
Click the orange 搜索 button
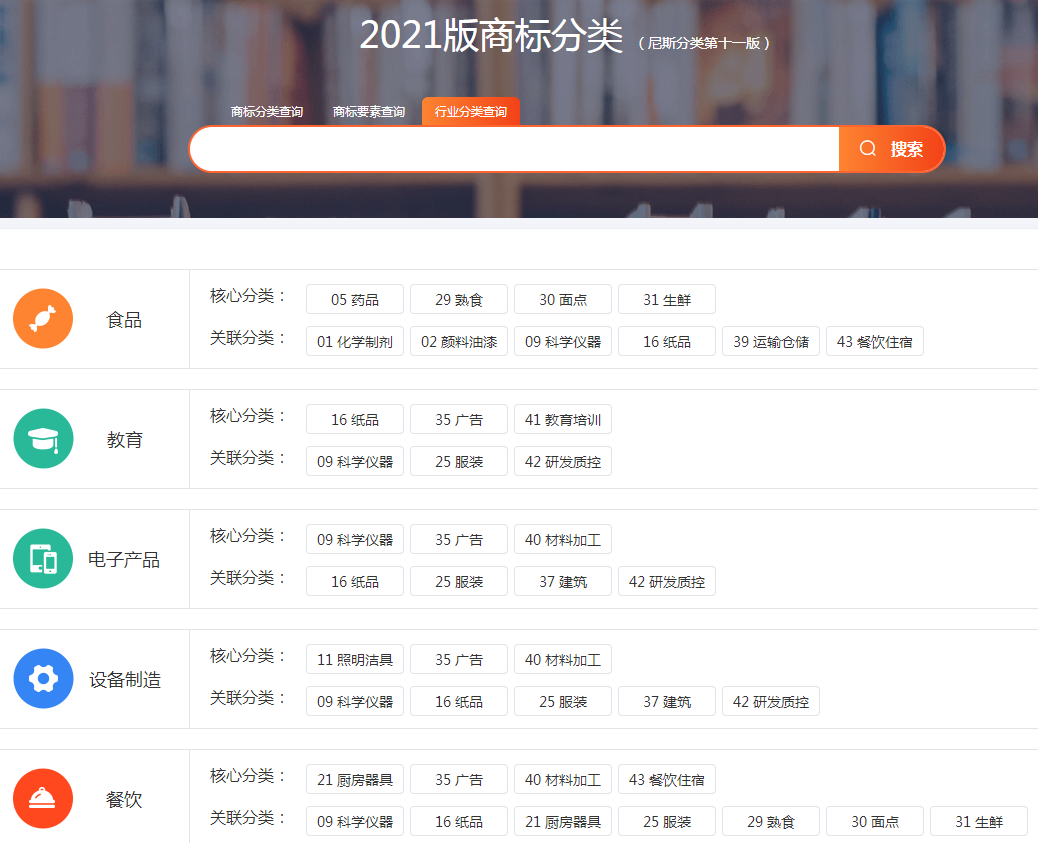click(x=892, y=149)
